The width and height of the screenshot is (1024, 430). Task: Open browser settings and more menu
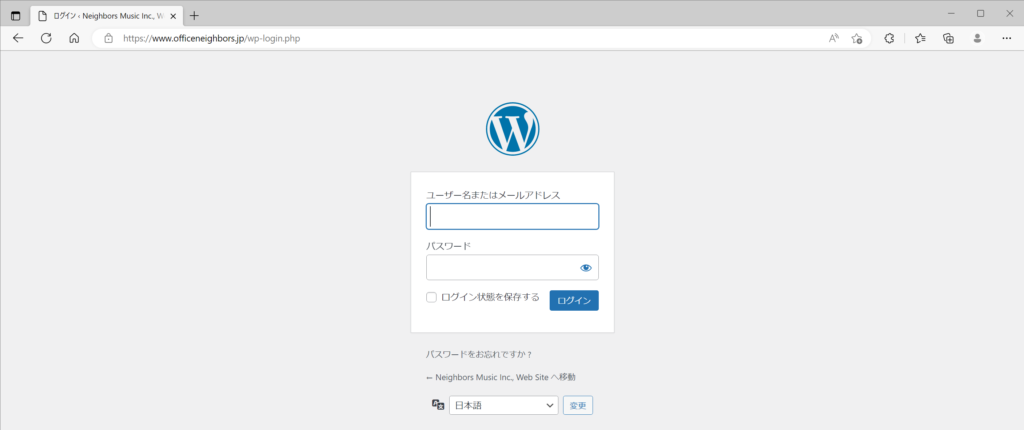click(1006, 38)
